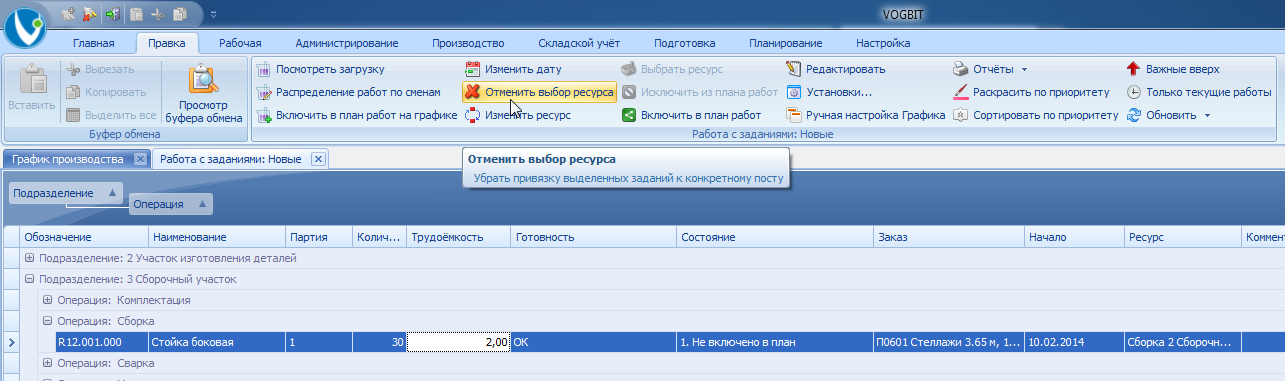Switch to the Складской учёт tab
Viewport: 1285px width, 381px height.
[x=579, y=43]
